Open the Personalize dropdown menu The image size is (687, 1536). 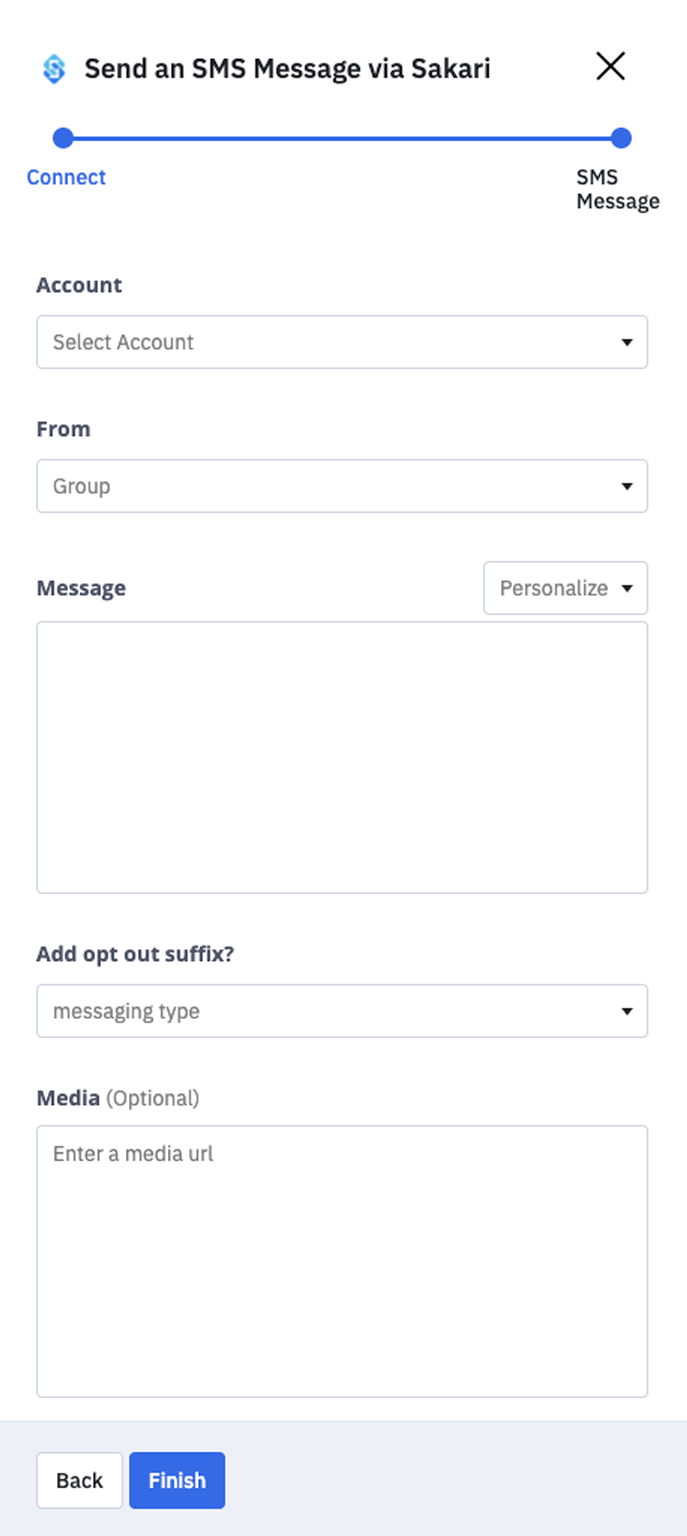(565, 588)
